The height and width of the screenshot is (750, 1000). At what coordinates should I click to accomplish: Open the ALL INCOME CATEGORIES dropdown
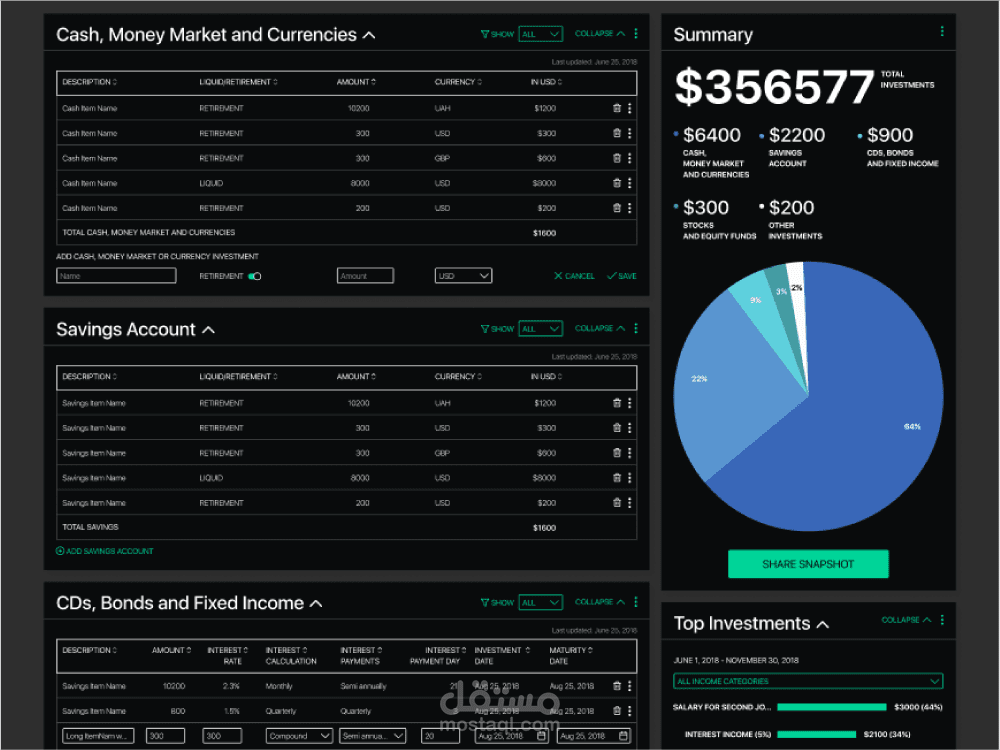point(808,681)
